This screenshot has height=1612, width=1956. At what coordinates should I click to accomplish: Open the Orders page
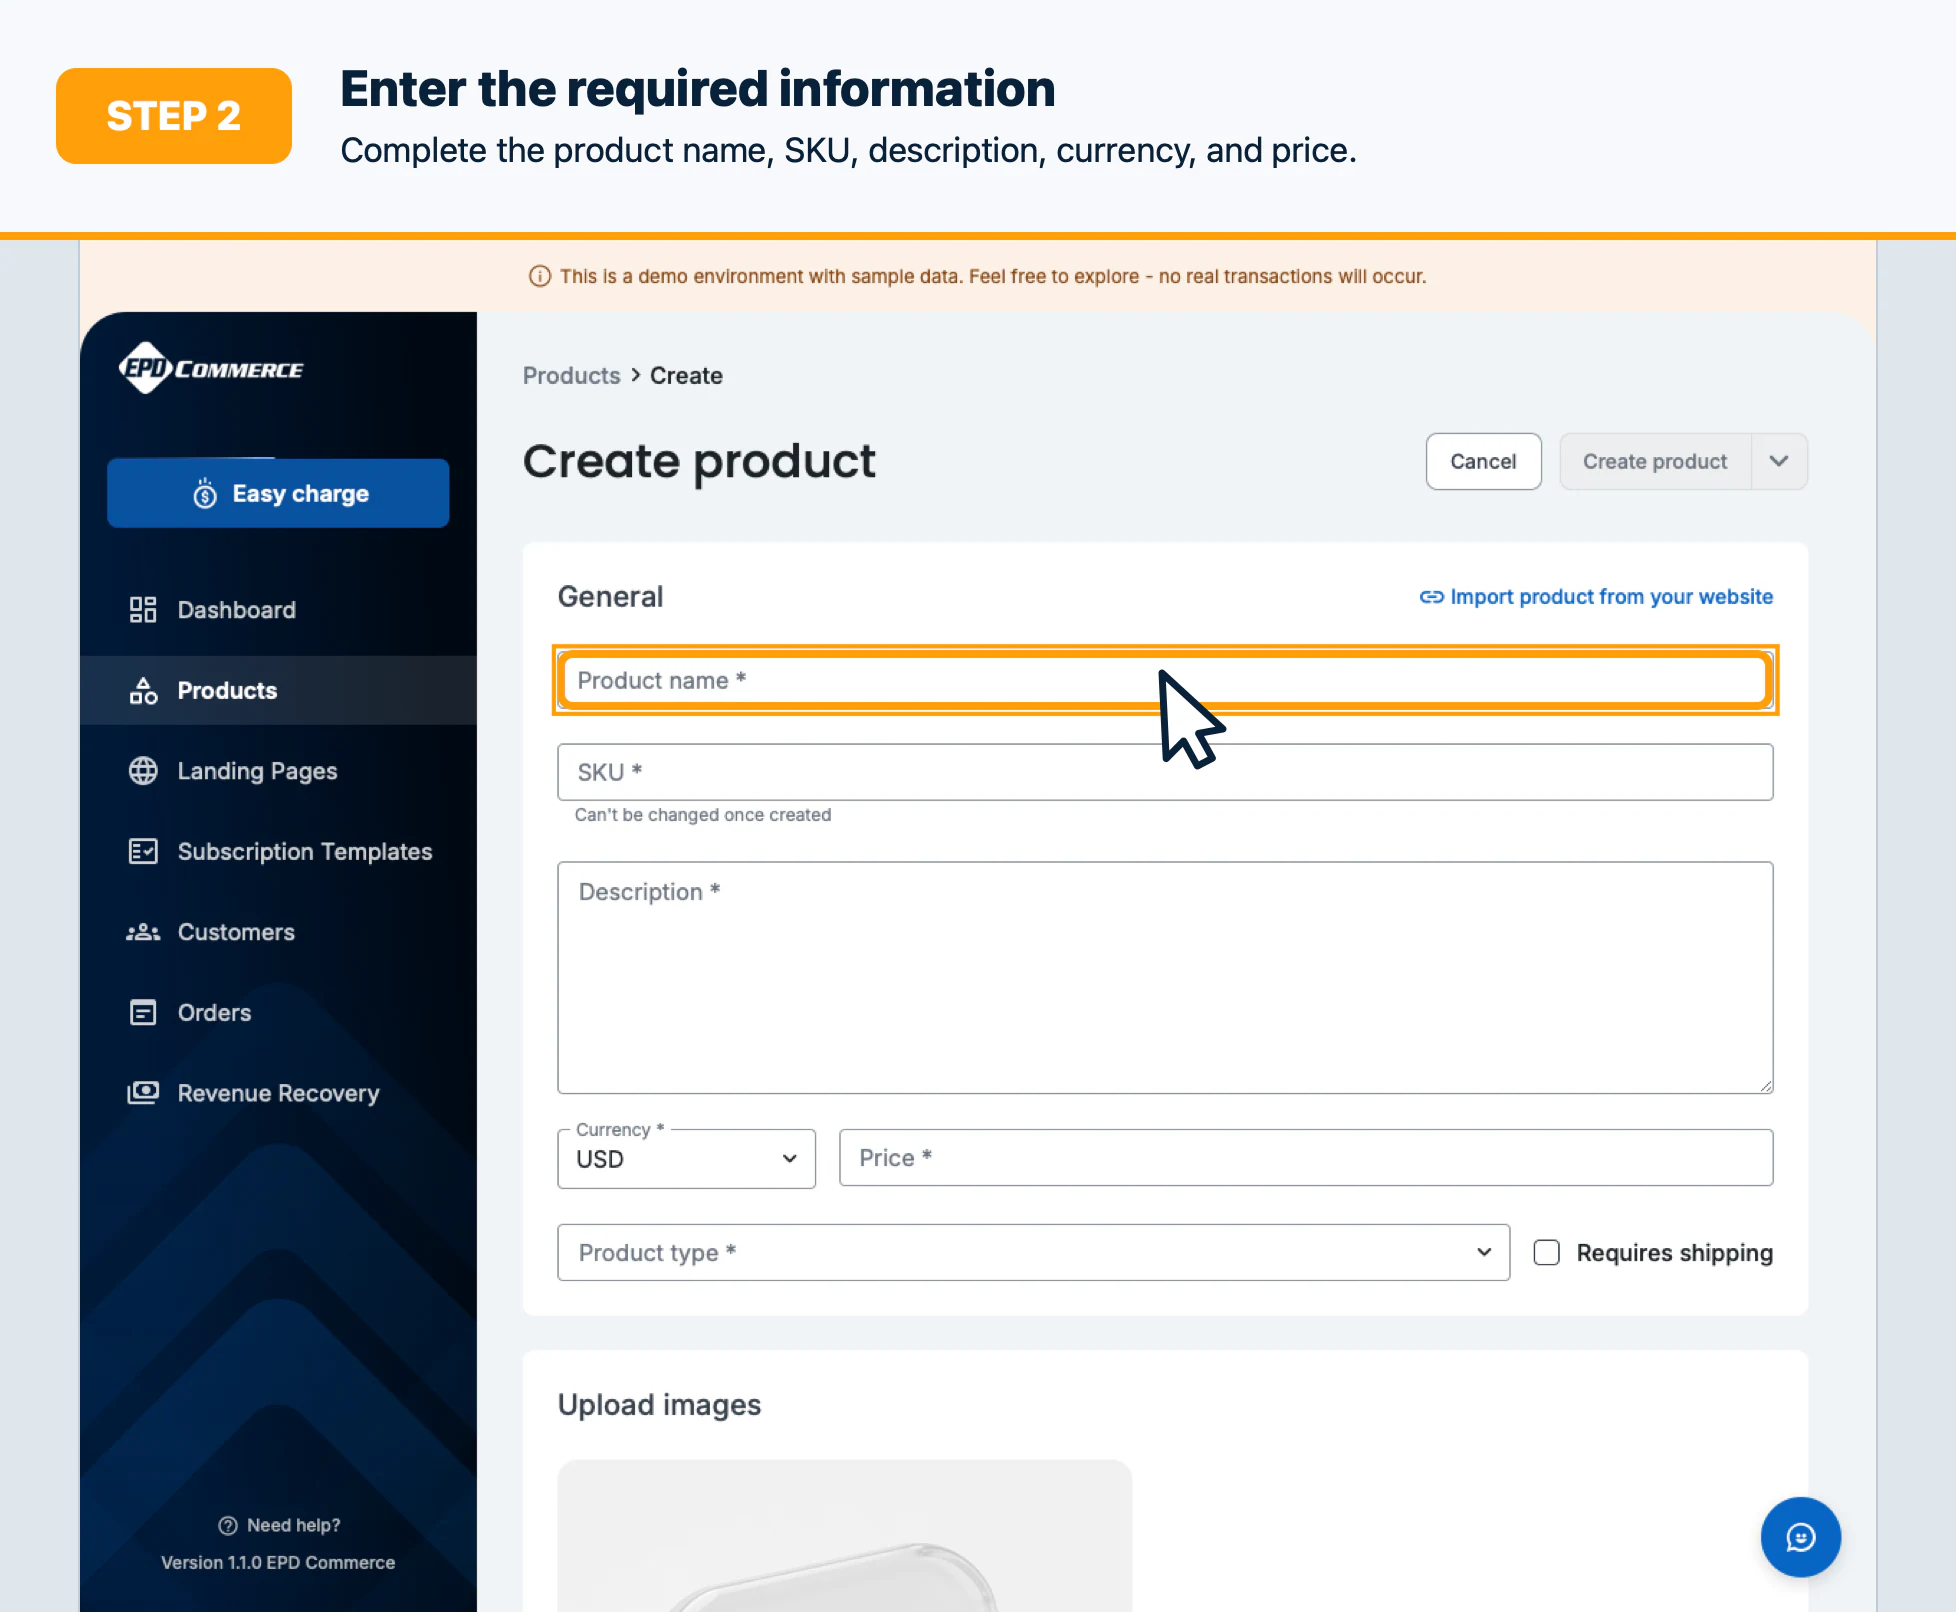tap(278, 1013)
